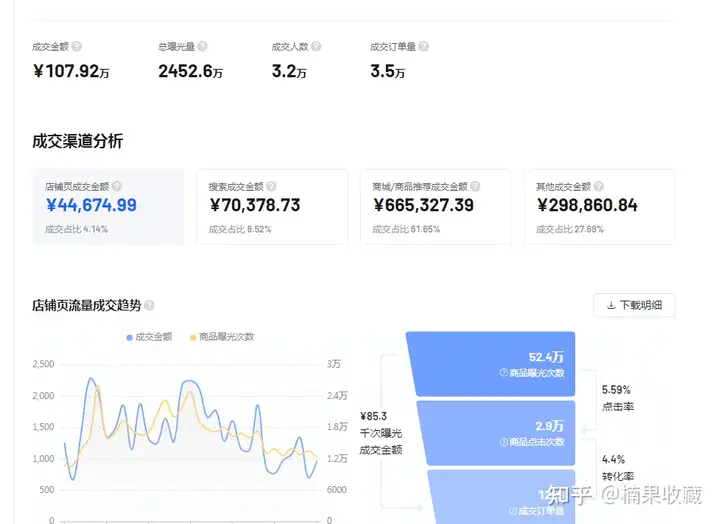
Task: Click help icon beside 成交人数
Action: 316,46
